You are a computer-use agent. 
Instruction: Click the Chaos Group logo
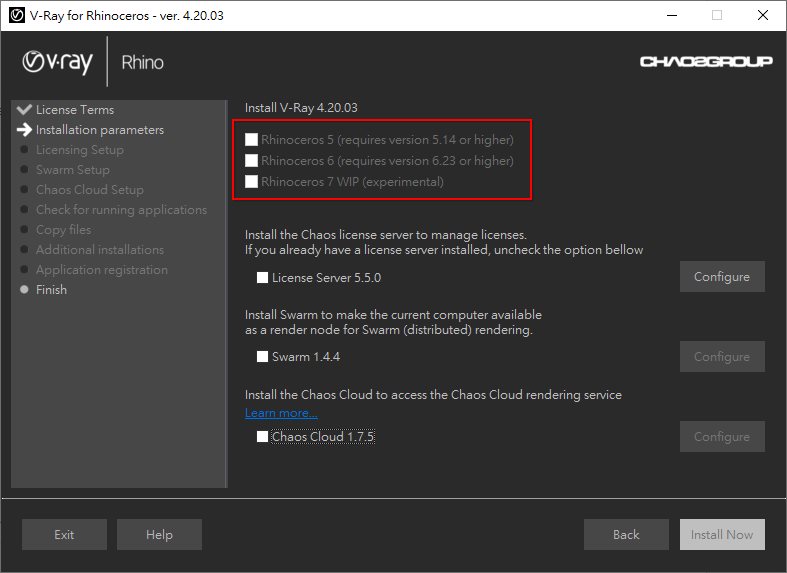(x=706, y=62)
